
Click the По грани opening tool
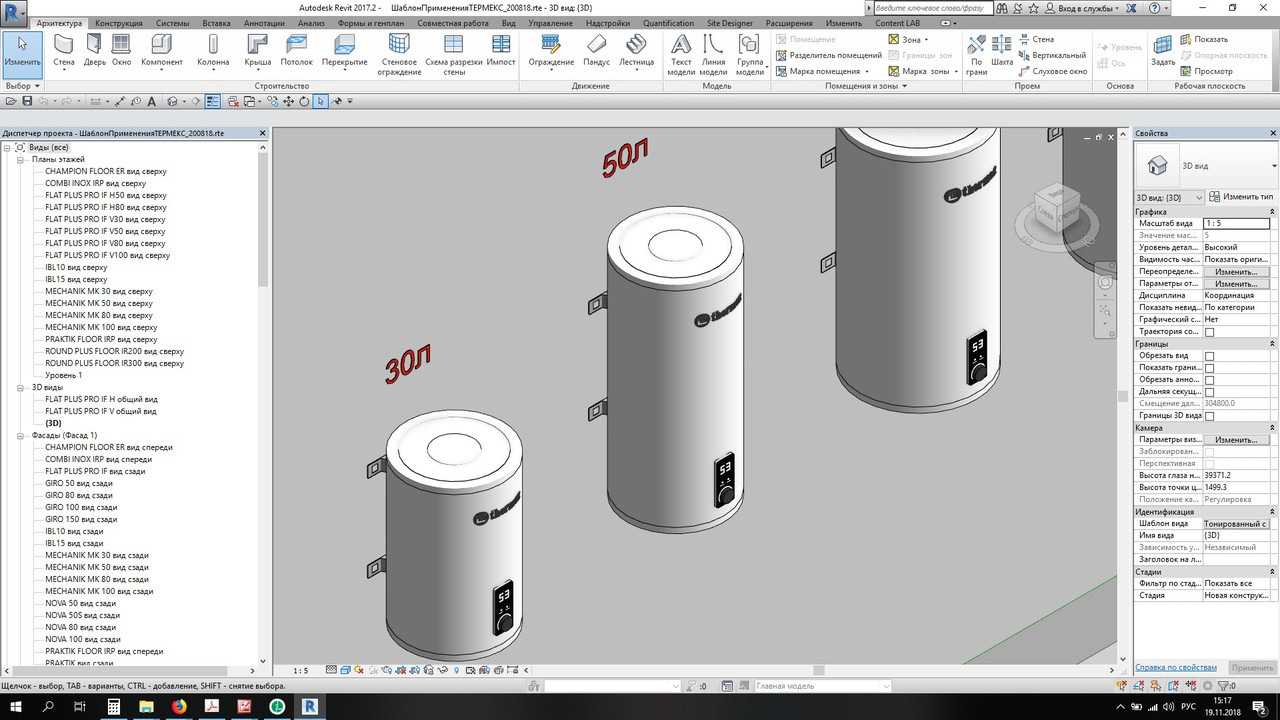(x=977, y=56)
